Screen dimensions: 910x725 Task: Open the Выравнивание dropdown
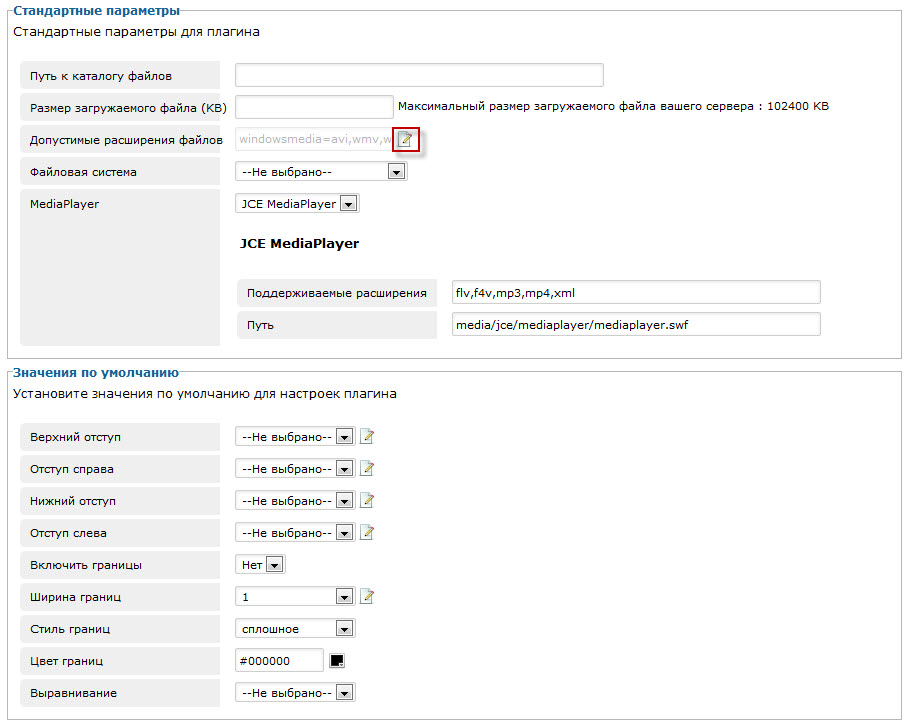tap(295, 692)
